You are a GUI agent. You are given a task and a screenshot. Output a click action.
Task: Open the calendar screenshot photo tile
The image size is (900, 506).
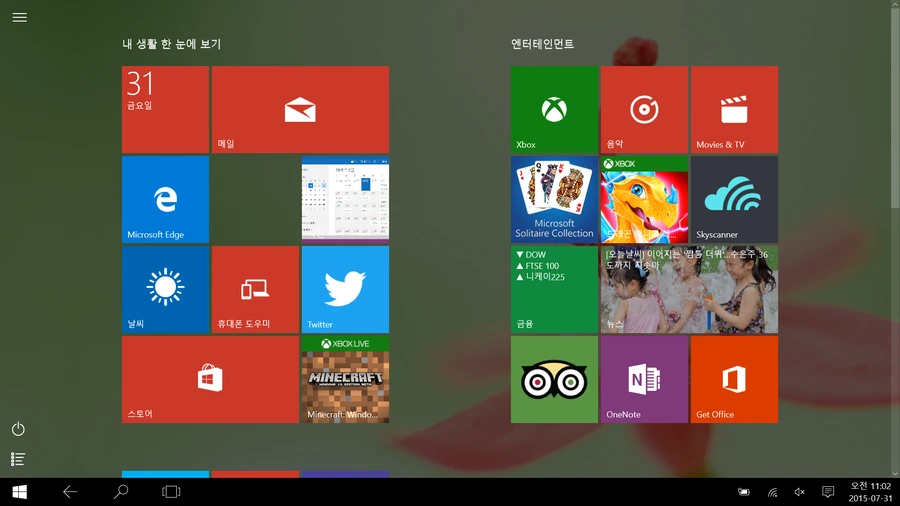(x=346, y=200)
